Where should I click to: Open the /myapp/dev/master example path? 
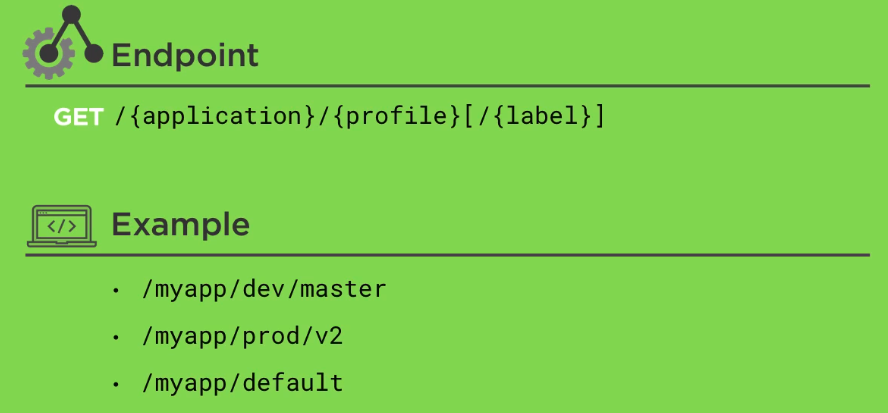tap(264, 291)
